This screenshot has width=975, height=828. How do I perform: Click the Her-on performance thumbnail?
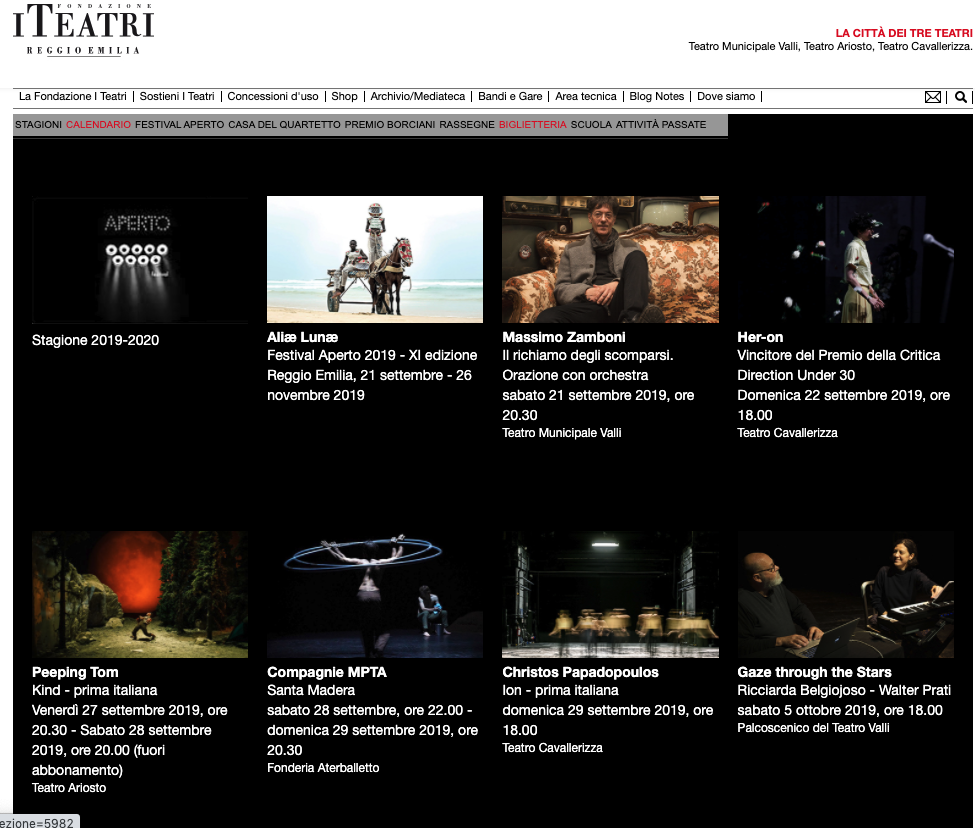tap(846, 259)
